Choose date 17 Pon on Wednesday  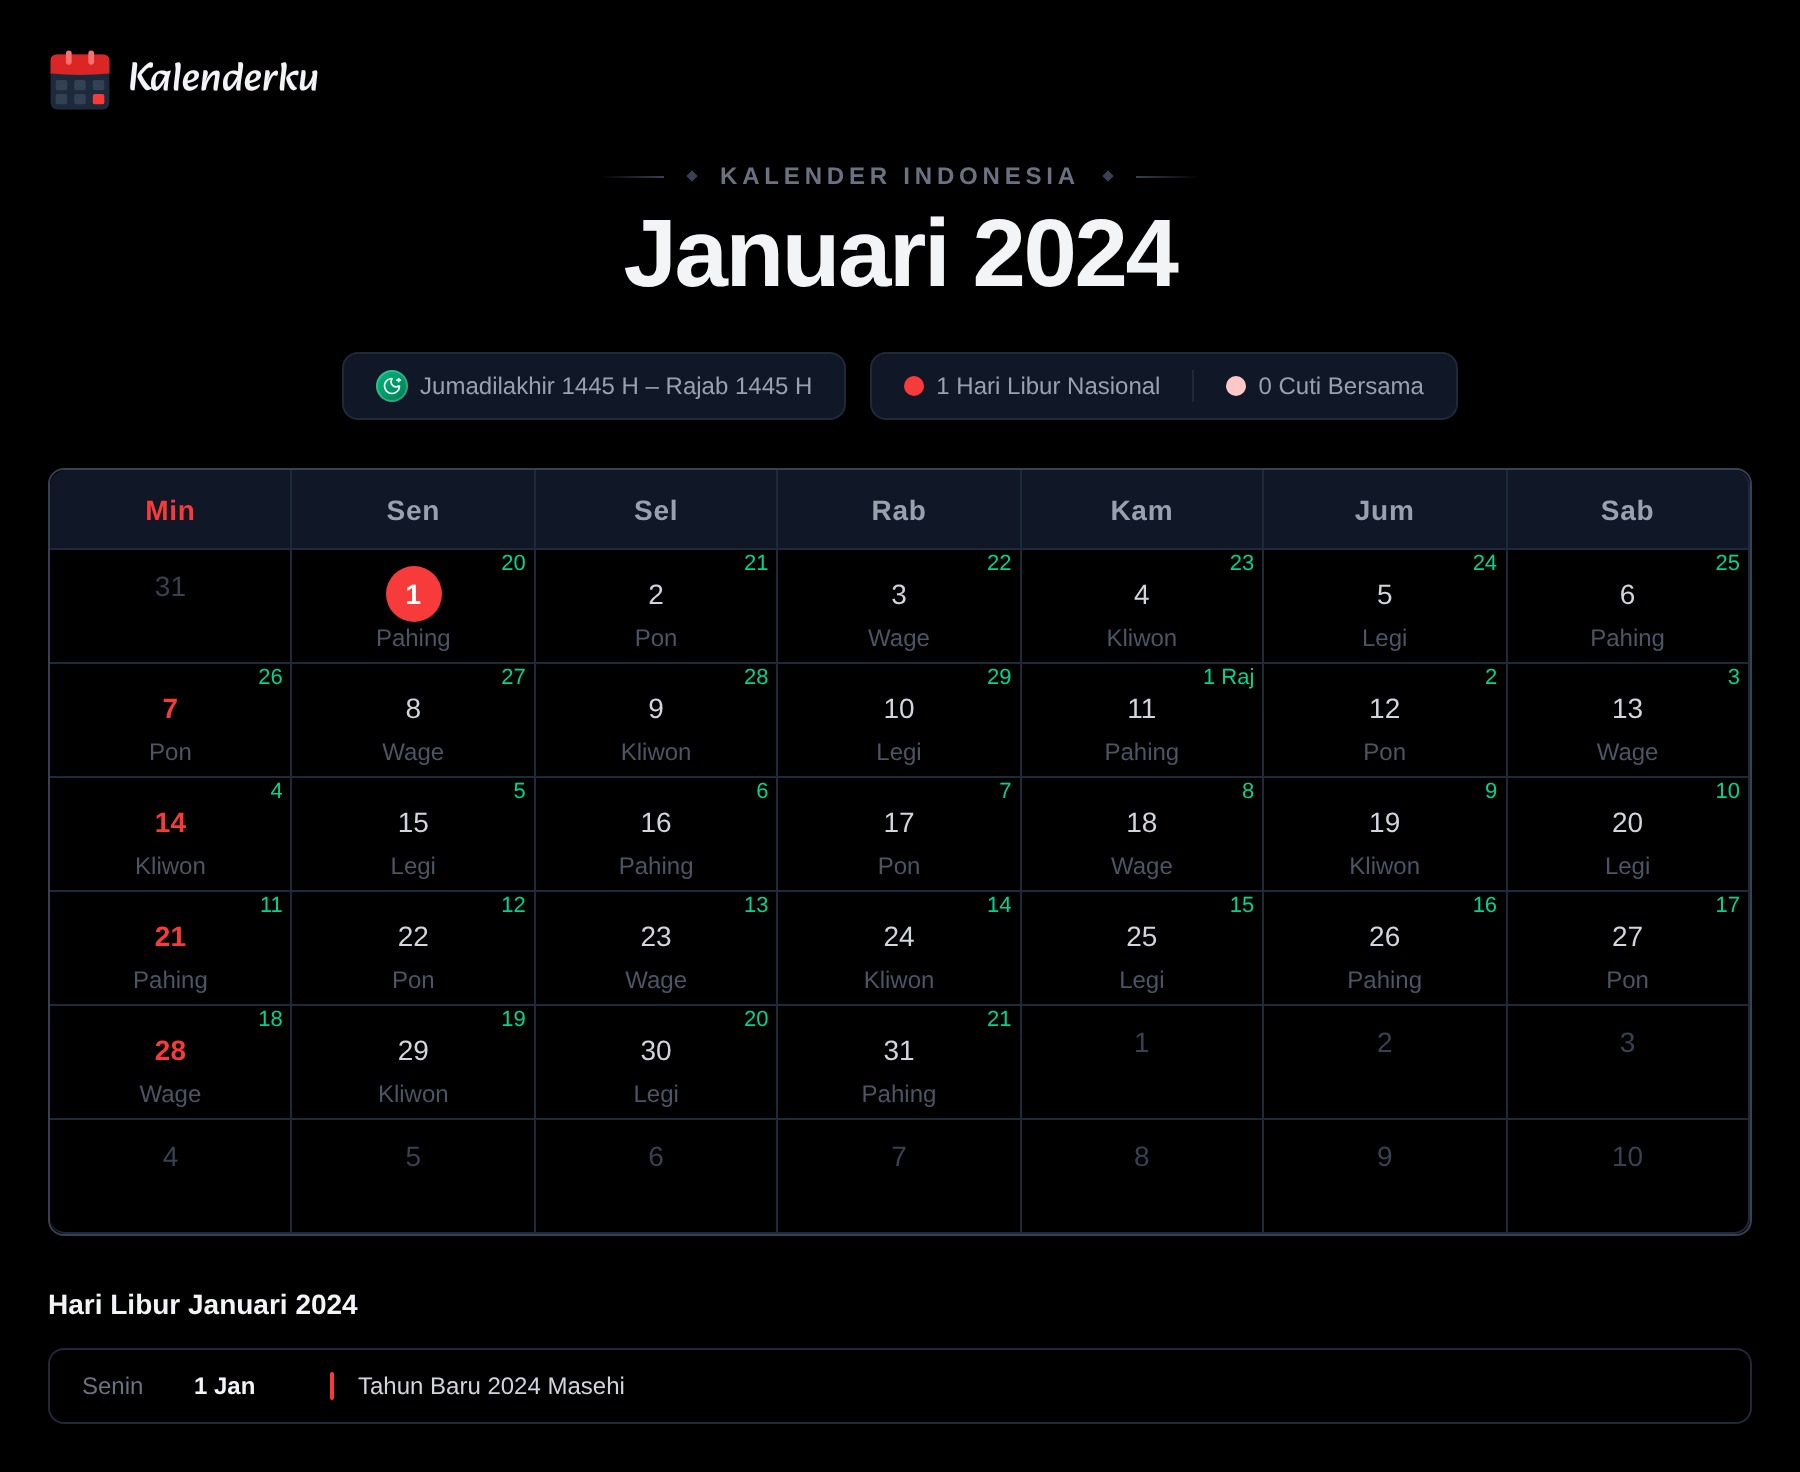(898, 834)
